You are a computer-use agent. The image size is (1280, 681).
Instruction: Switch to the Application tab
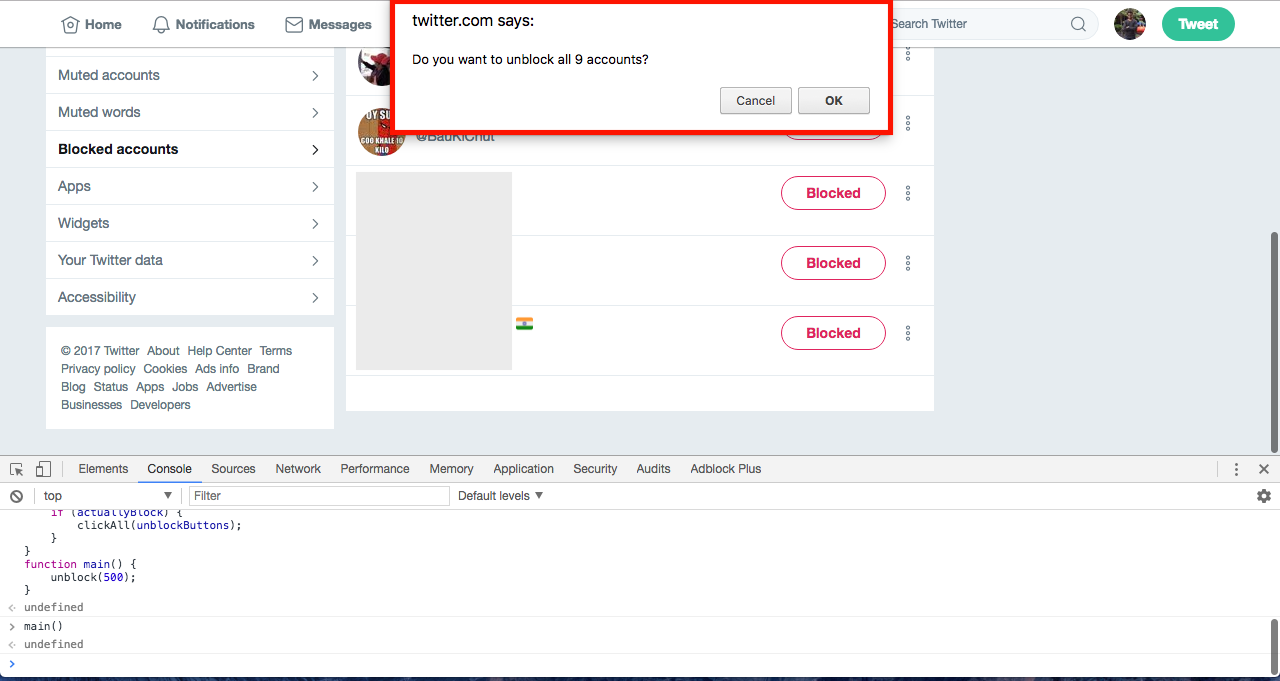tap(523, 469)
